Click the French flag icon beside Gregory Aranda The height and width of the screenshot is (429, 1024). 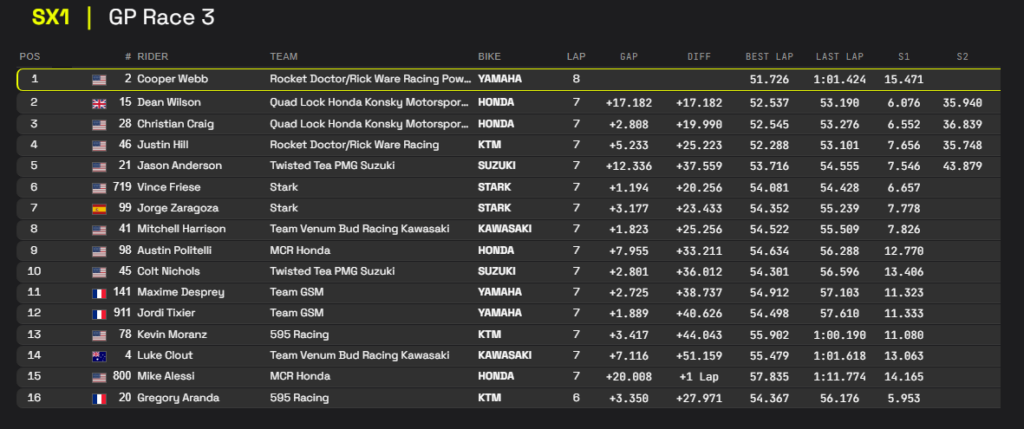click(99, 398)
